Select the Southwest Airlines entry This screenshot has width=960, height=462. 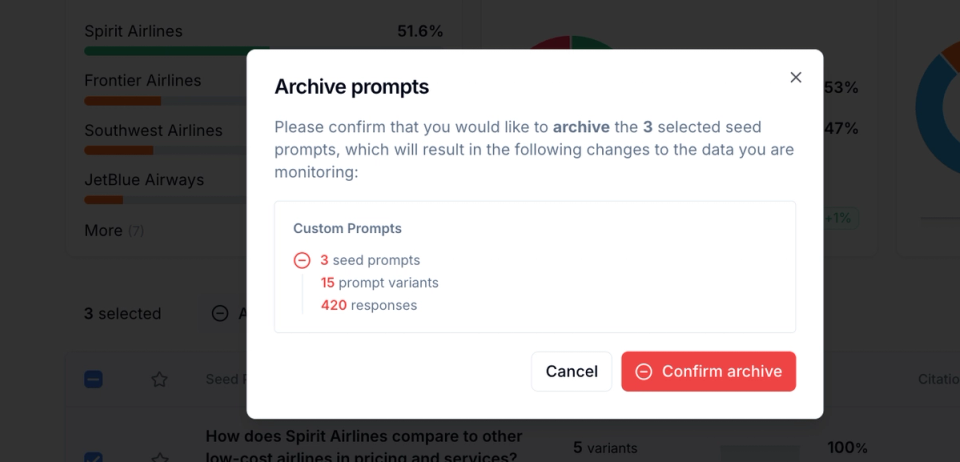pyautogui.click(x=154, y=130)
